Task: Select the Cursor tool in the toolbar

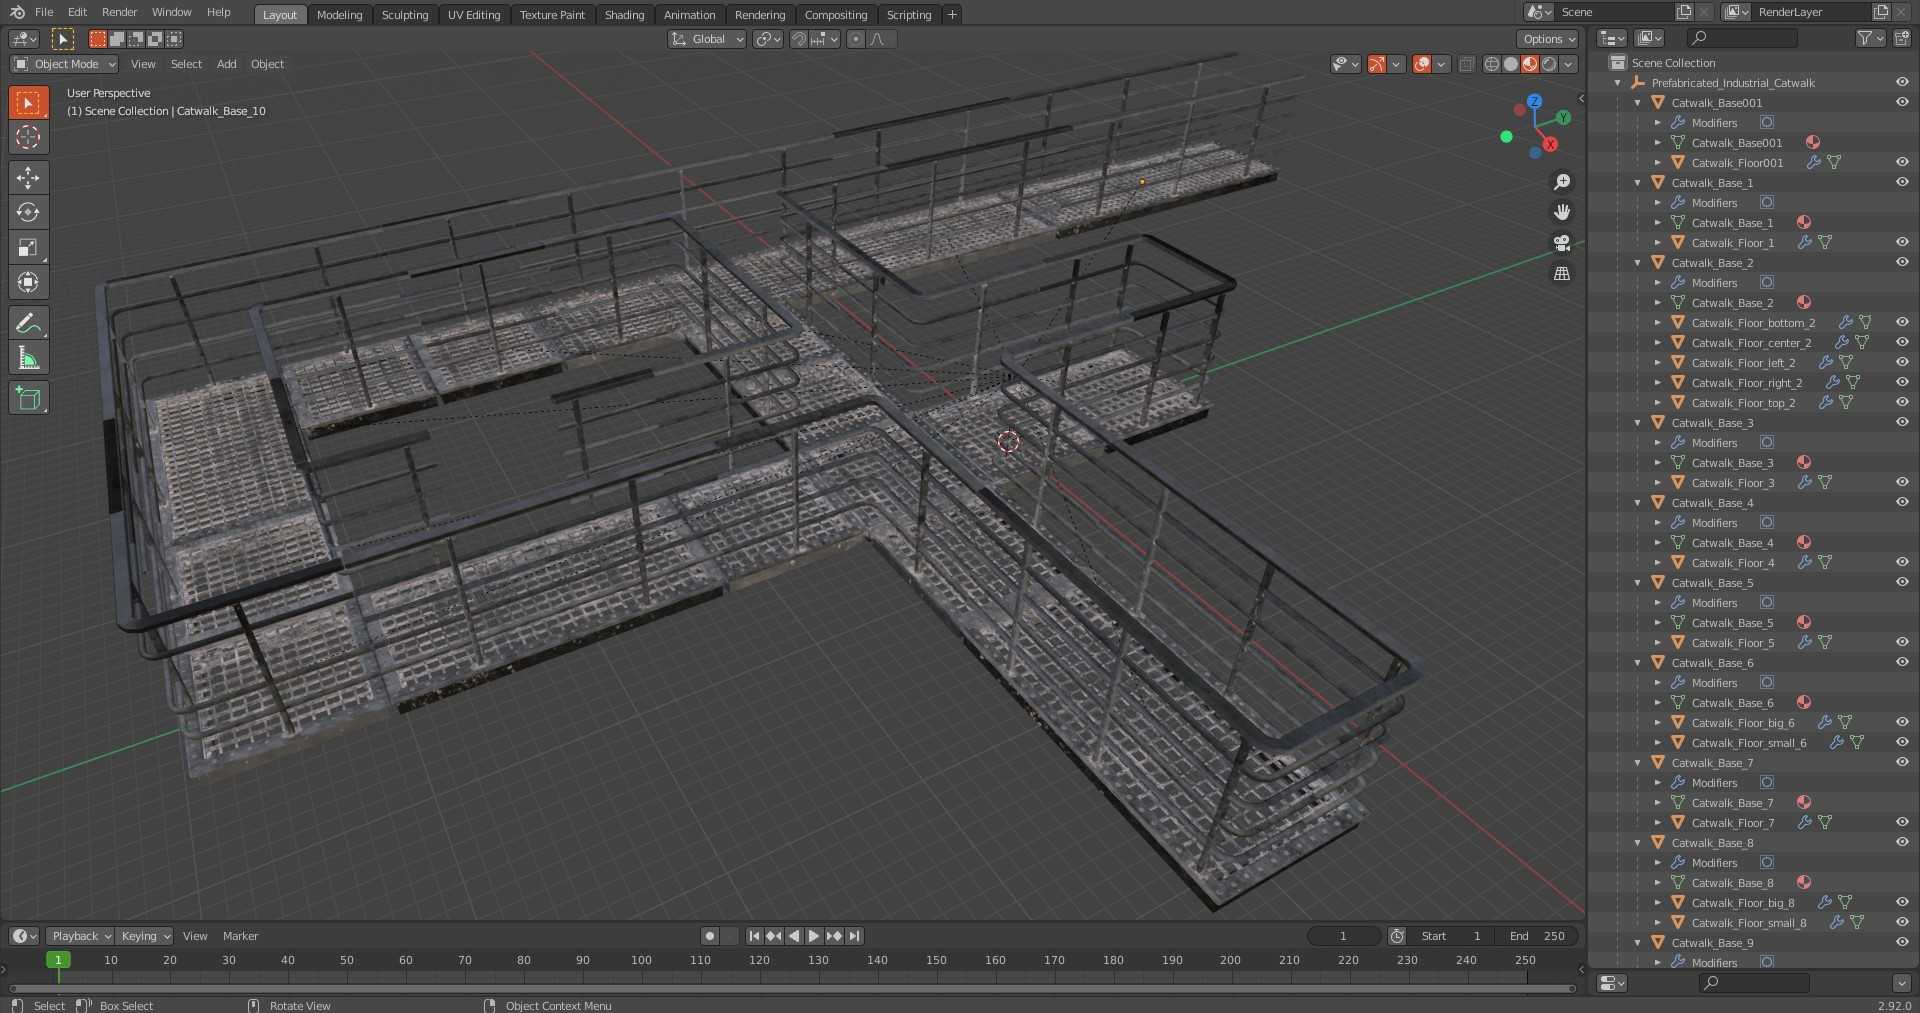Action: coord(28,137)
